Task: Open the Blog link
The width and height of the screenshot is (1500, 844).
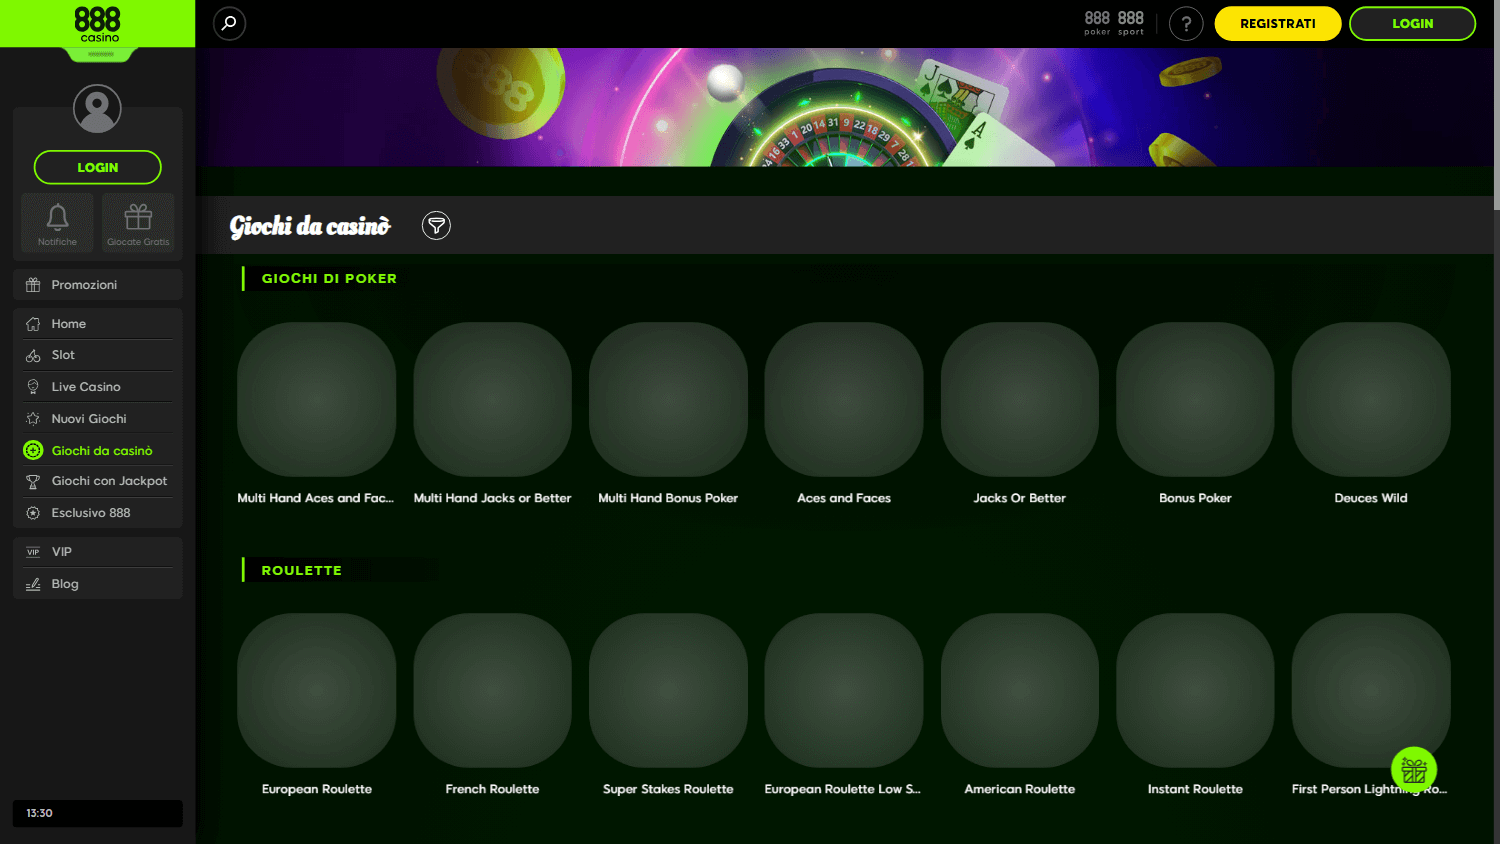Action: 65,583
